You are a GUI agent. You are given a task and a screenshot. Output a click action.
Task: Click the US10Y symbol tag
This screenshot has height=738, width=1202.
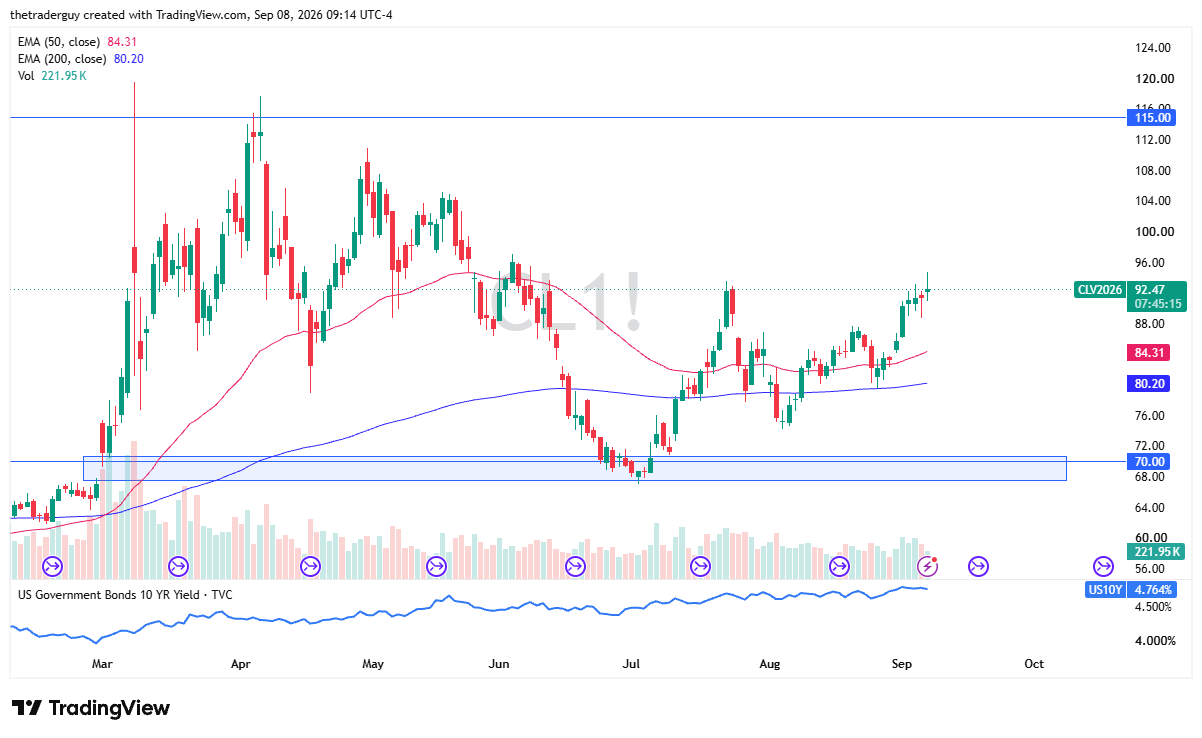point(1104,589)
